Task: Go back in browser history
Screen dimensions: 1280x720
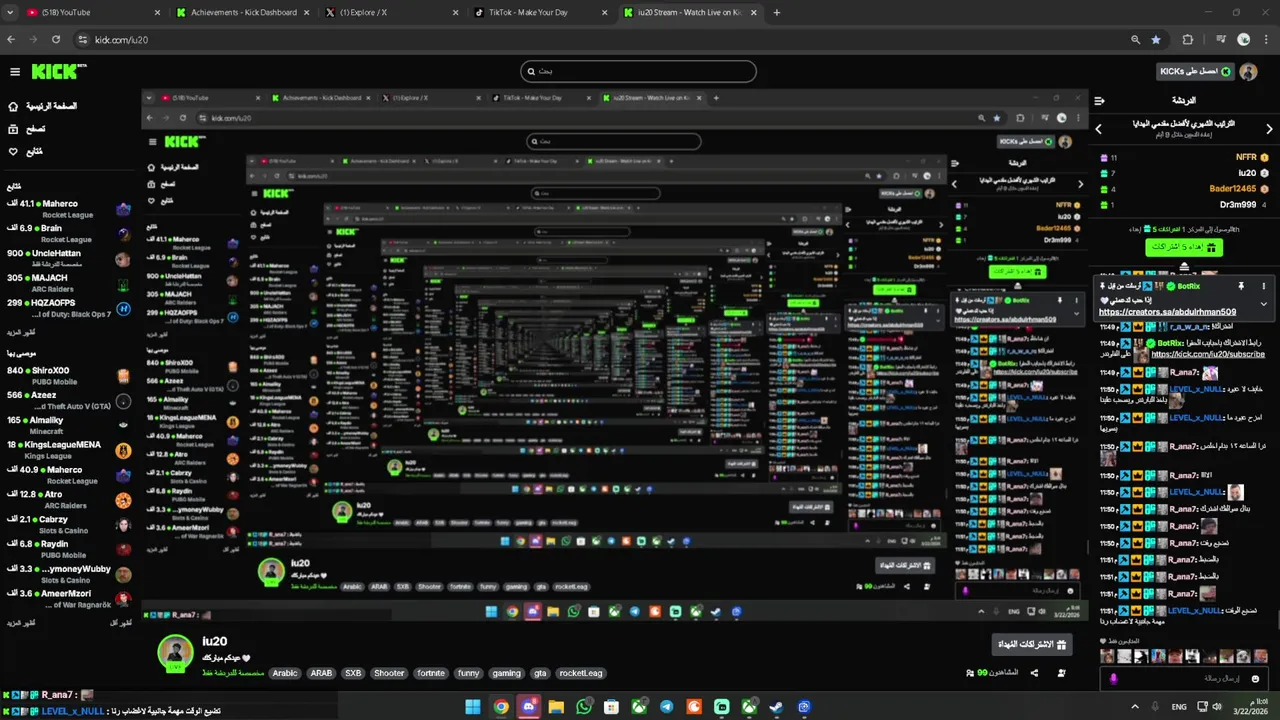Action: pos(11,40)
